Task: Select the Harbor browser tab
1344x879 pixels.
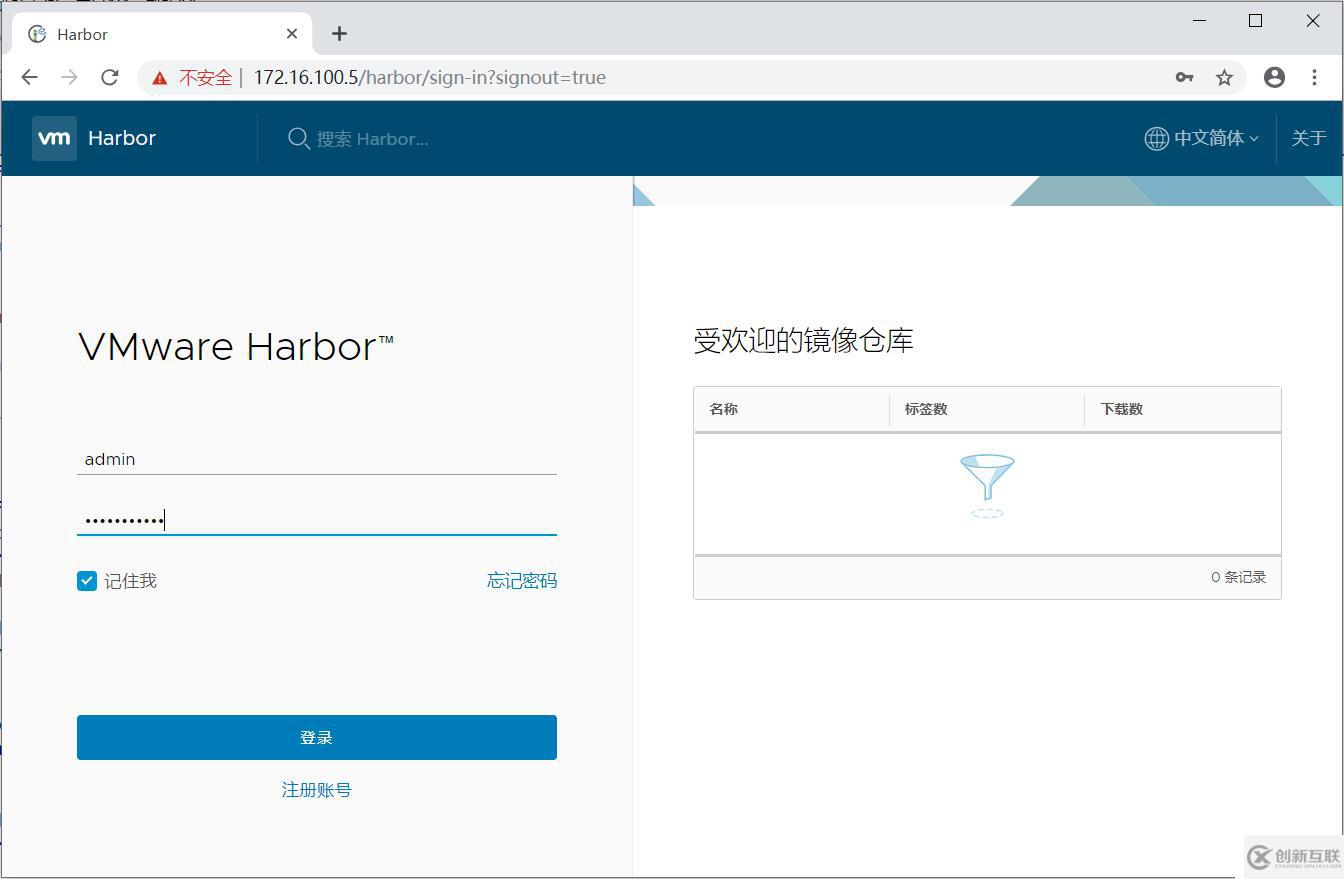Action: [x=164, y=34]
